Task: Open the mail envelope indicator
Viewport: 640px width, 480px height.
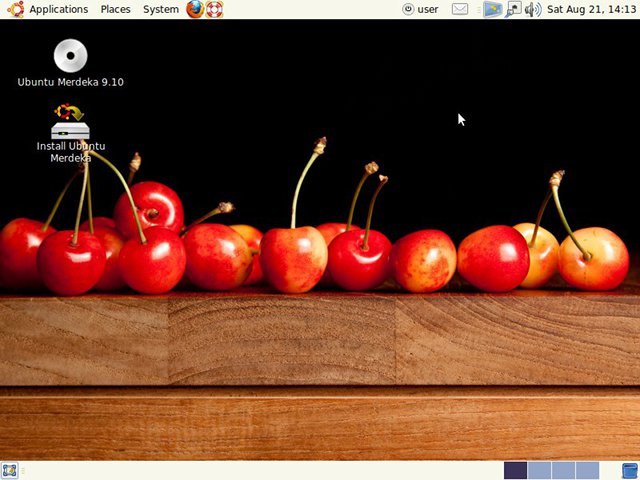Action: 460,9
